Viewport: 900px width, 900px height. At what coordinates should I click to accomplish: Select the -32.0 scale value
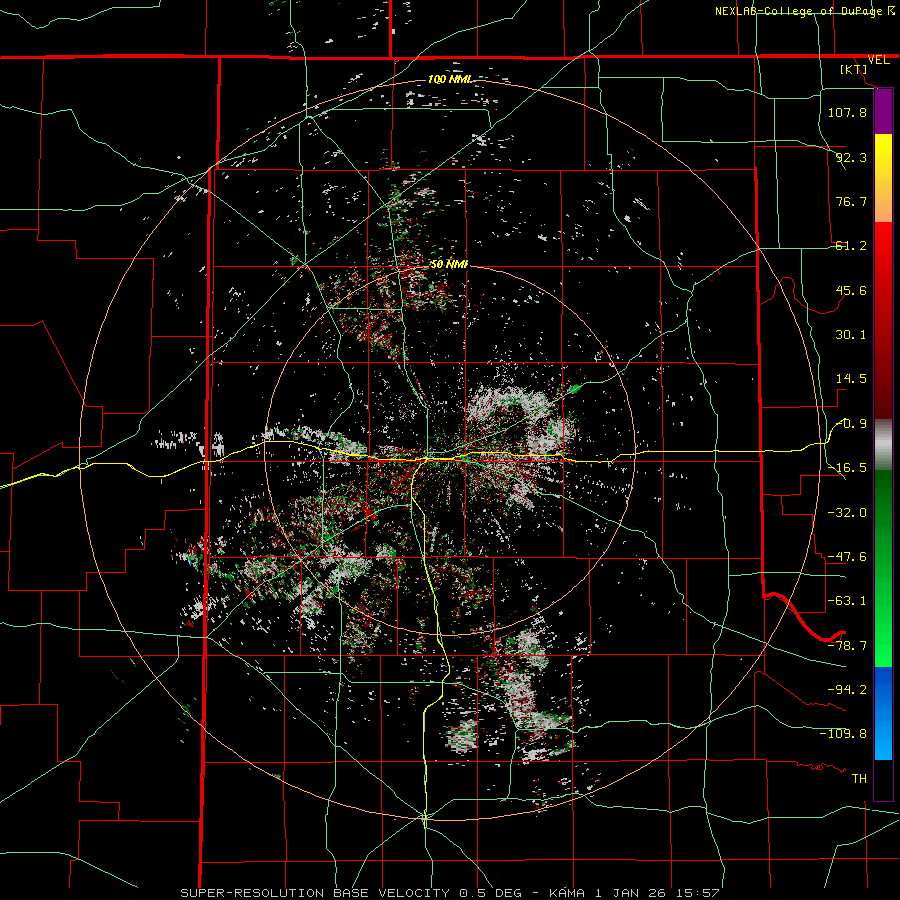point(847,513)
